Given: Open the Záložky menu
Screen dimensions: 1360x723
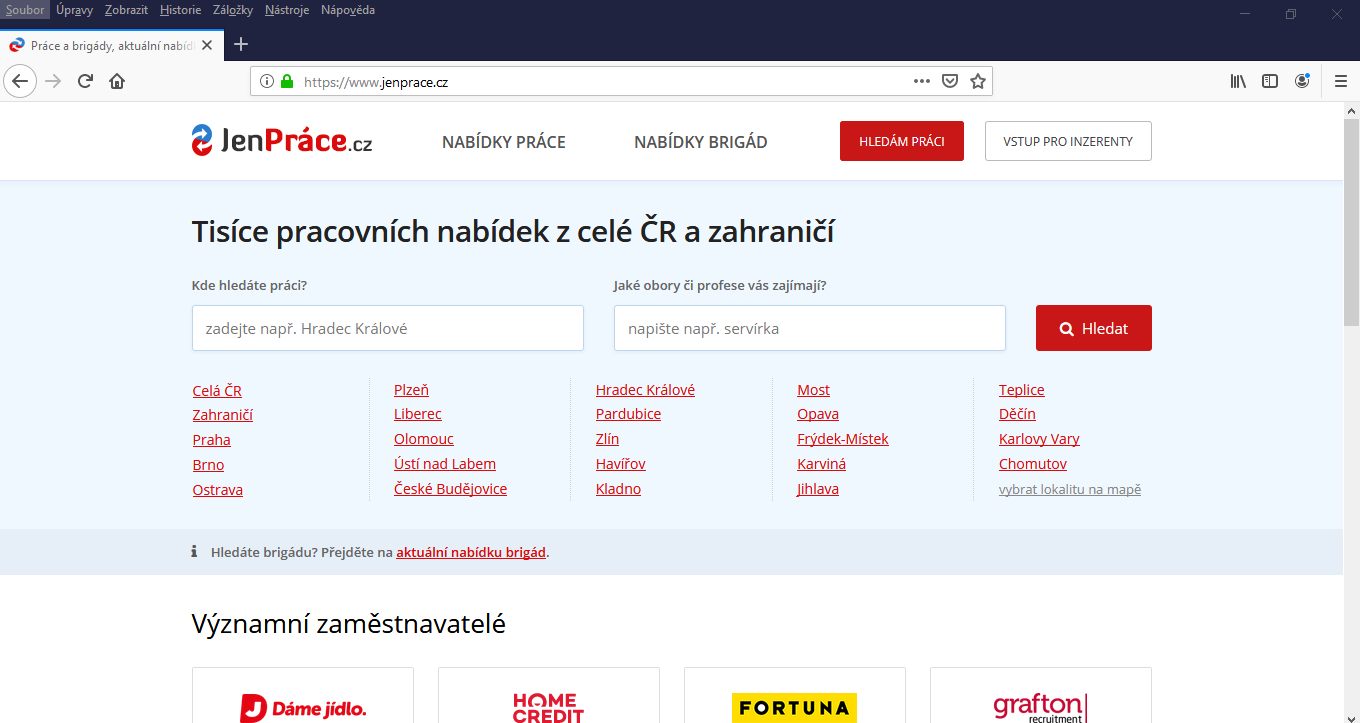Looking at the screenshot, I should click(233, 10).
